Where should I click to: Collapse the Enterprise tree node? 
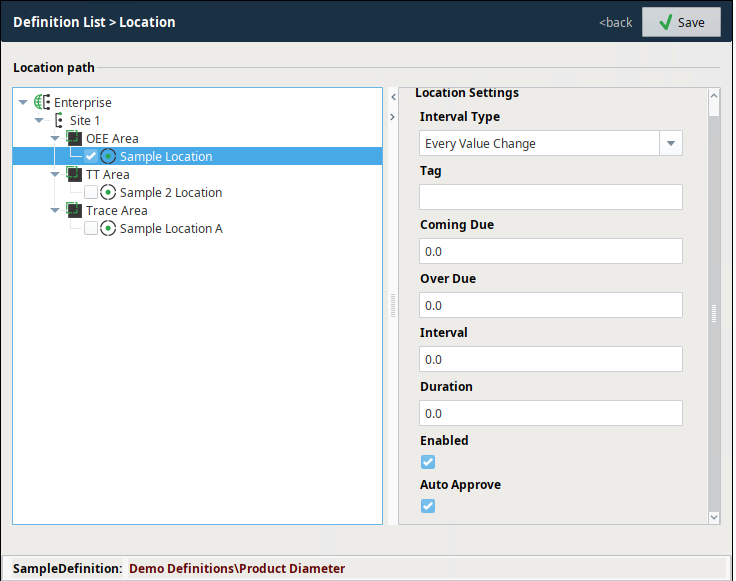pos(23,102)
